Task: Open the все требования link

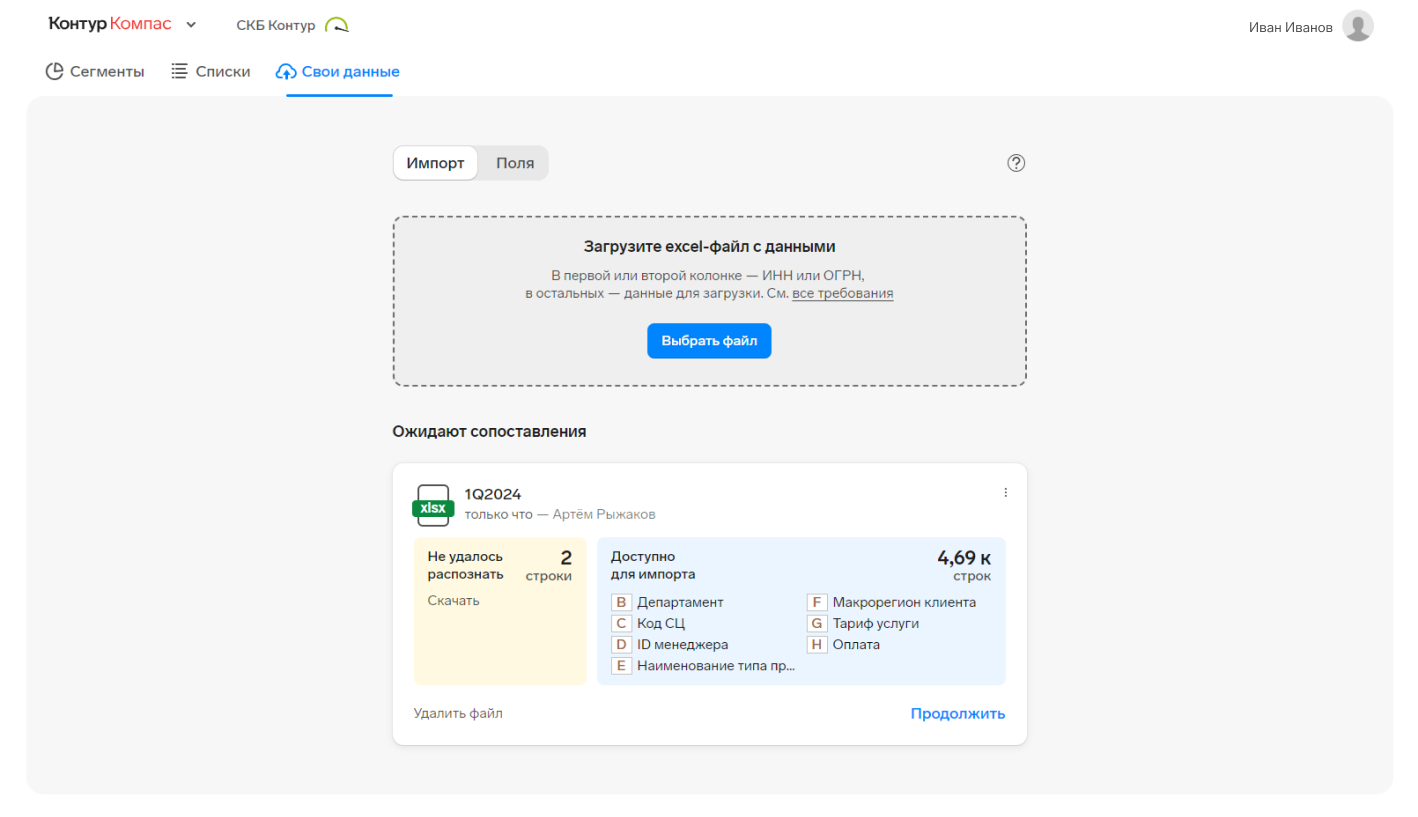Action: pyautogui.click(x=843, y=294)
